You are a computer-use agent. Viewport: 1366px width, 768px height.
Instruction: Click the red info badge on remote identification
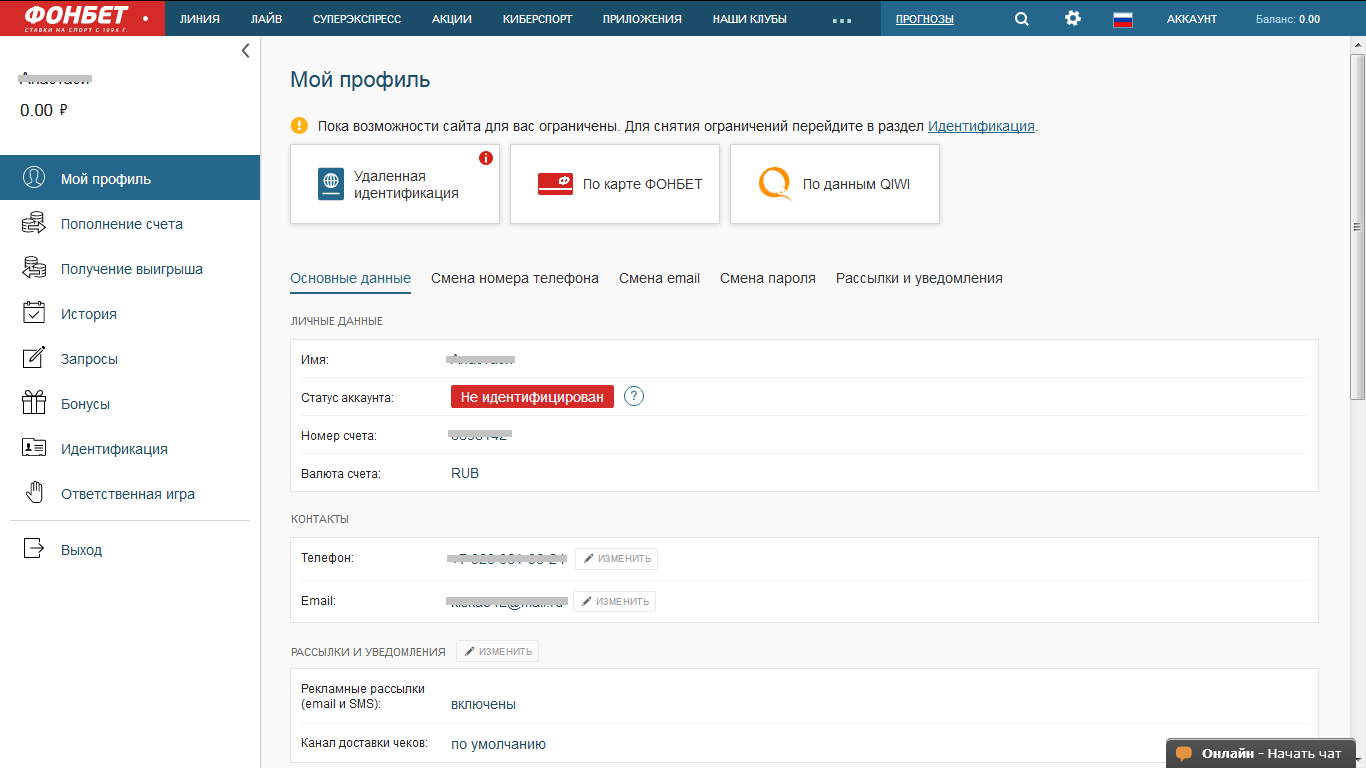pos(486,158)
